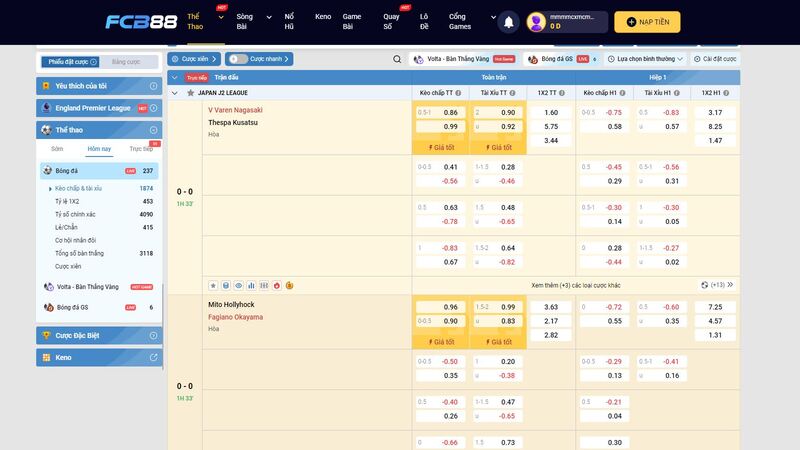The image size is (800, 450).
Task: Open the bar chart statistics icon
Action: [x=251, y=286]
